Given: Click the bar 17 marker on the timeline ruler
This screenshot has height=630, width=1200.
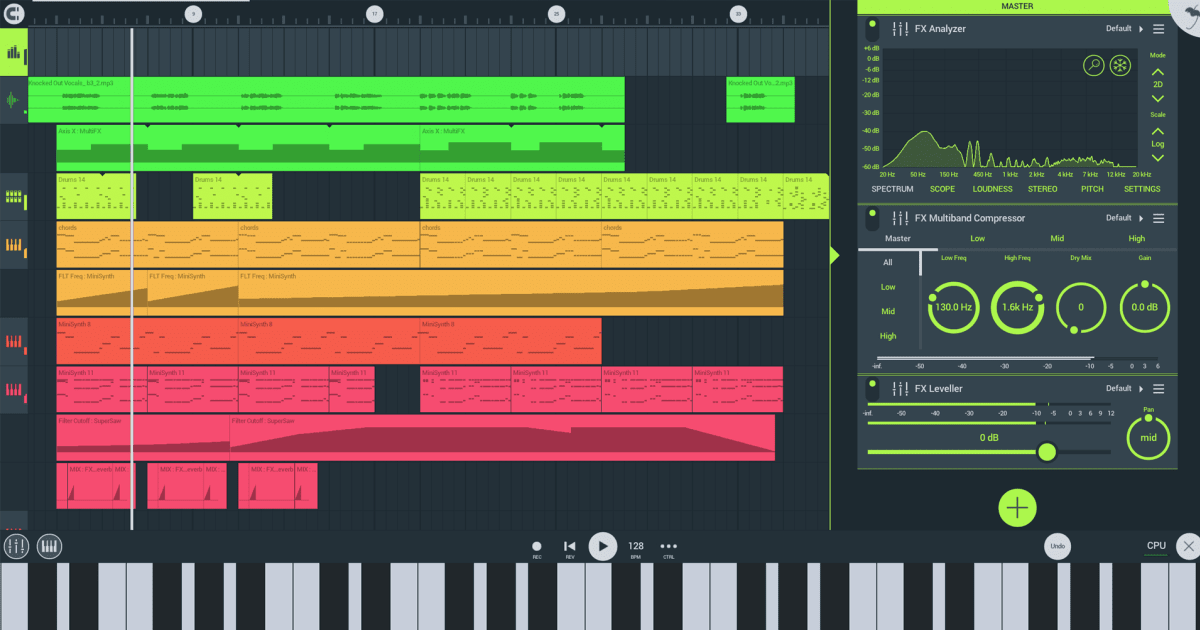Looking at the screenshot, I should pos(374,14).
